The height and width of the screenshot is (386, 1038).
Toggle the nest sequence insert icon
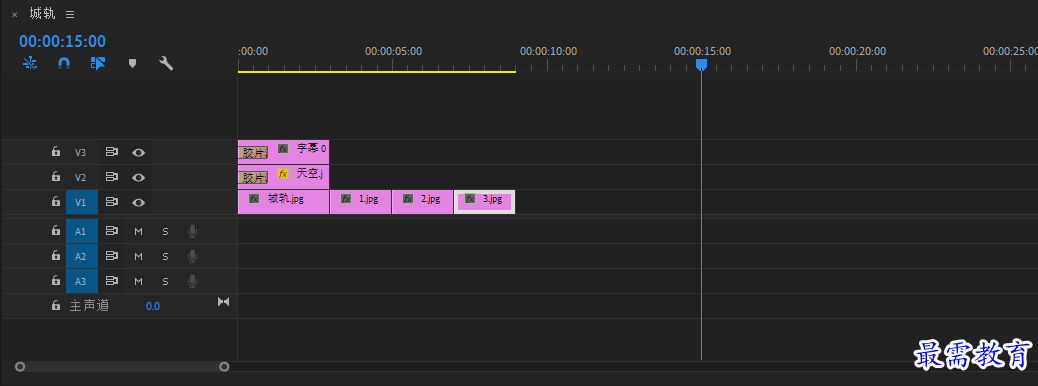point(30,64)
